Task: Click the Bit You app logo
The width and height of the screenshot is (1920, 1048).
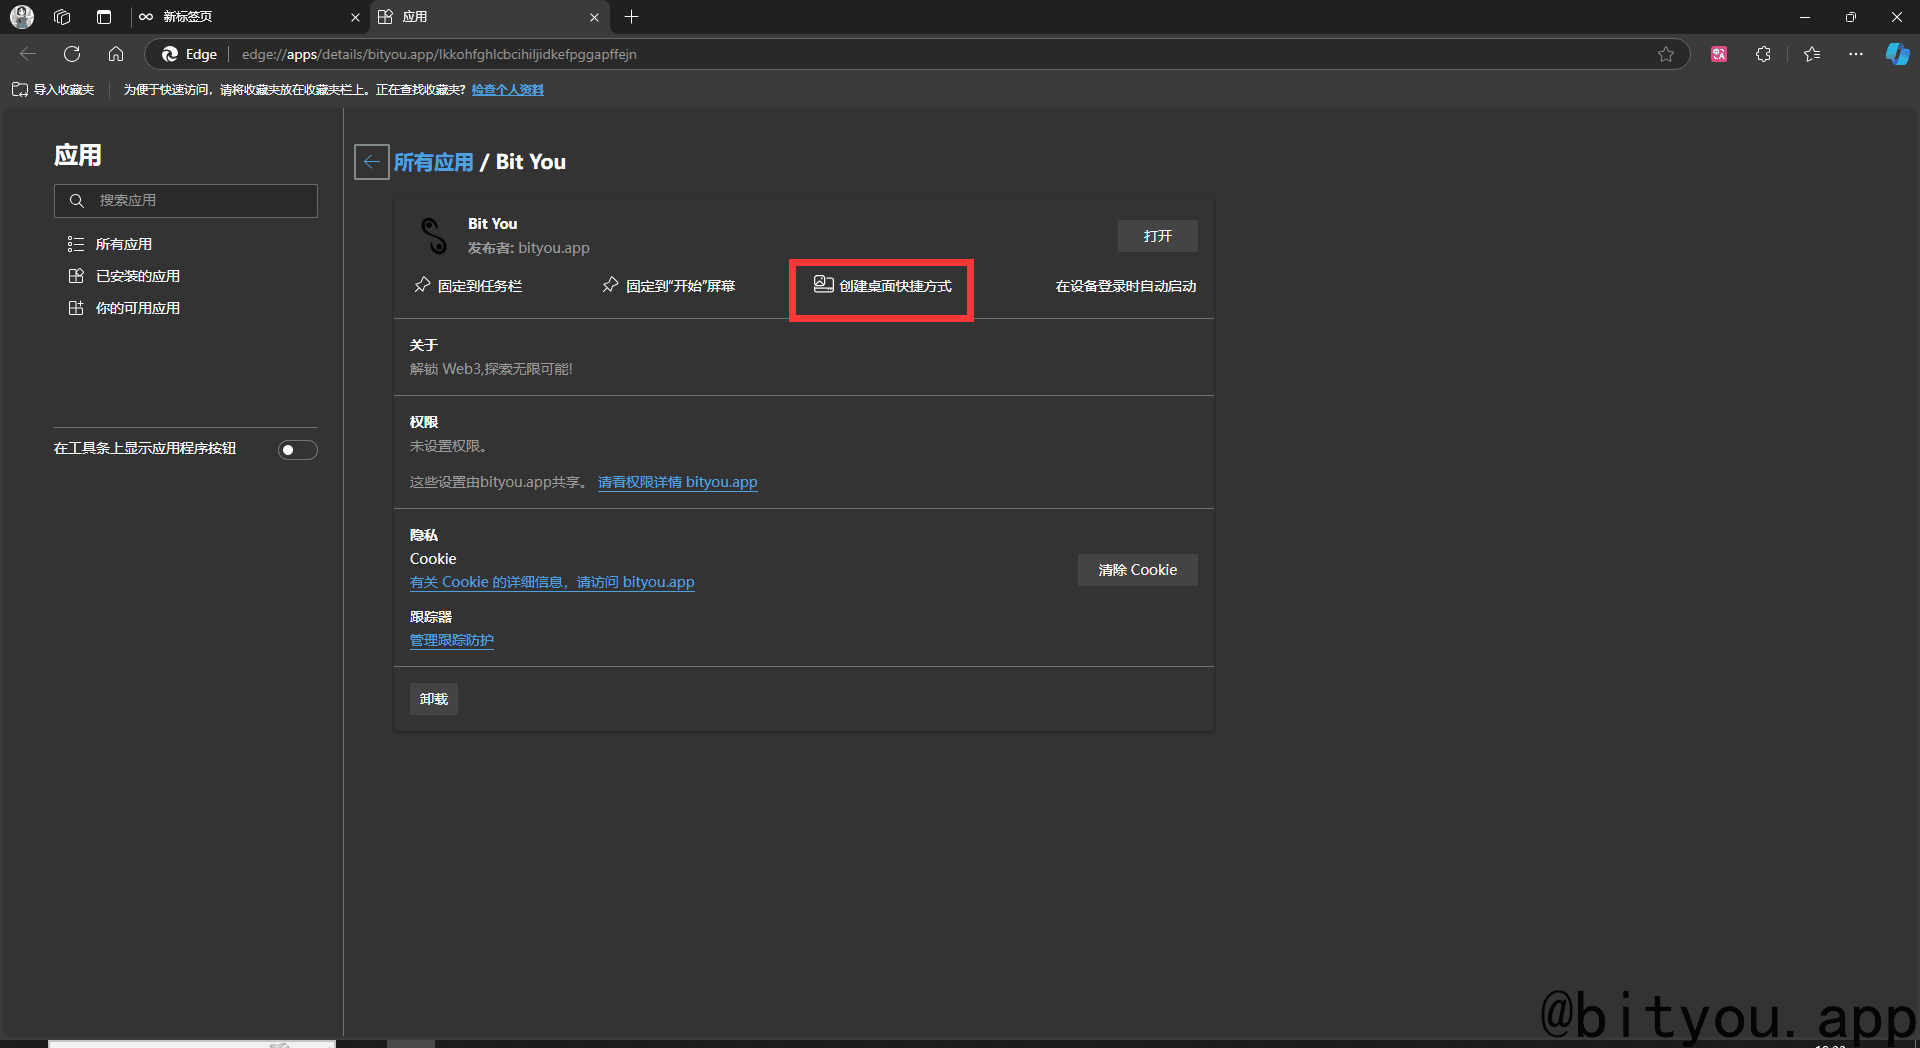Action: (x=433, y=236)
